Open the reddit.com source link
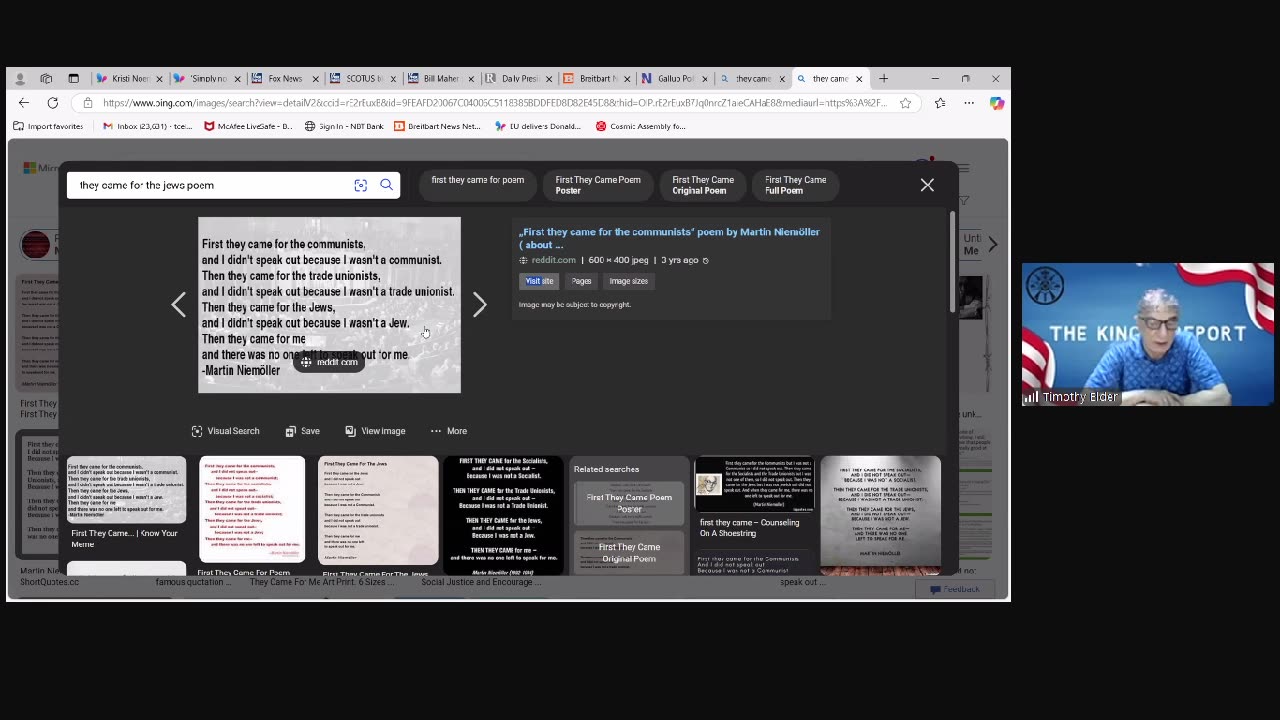Image resolution: width=1280 pixels, height=720 pixels. click(553, 260)
